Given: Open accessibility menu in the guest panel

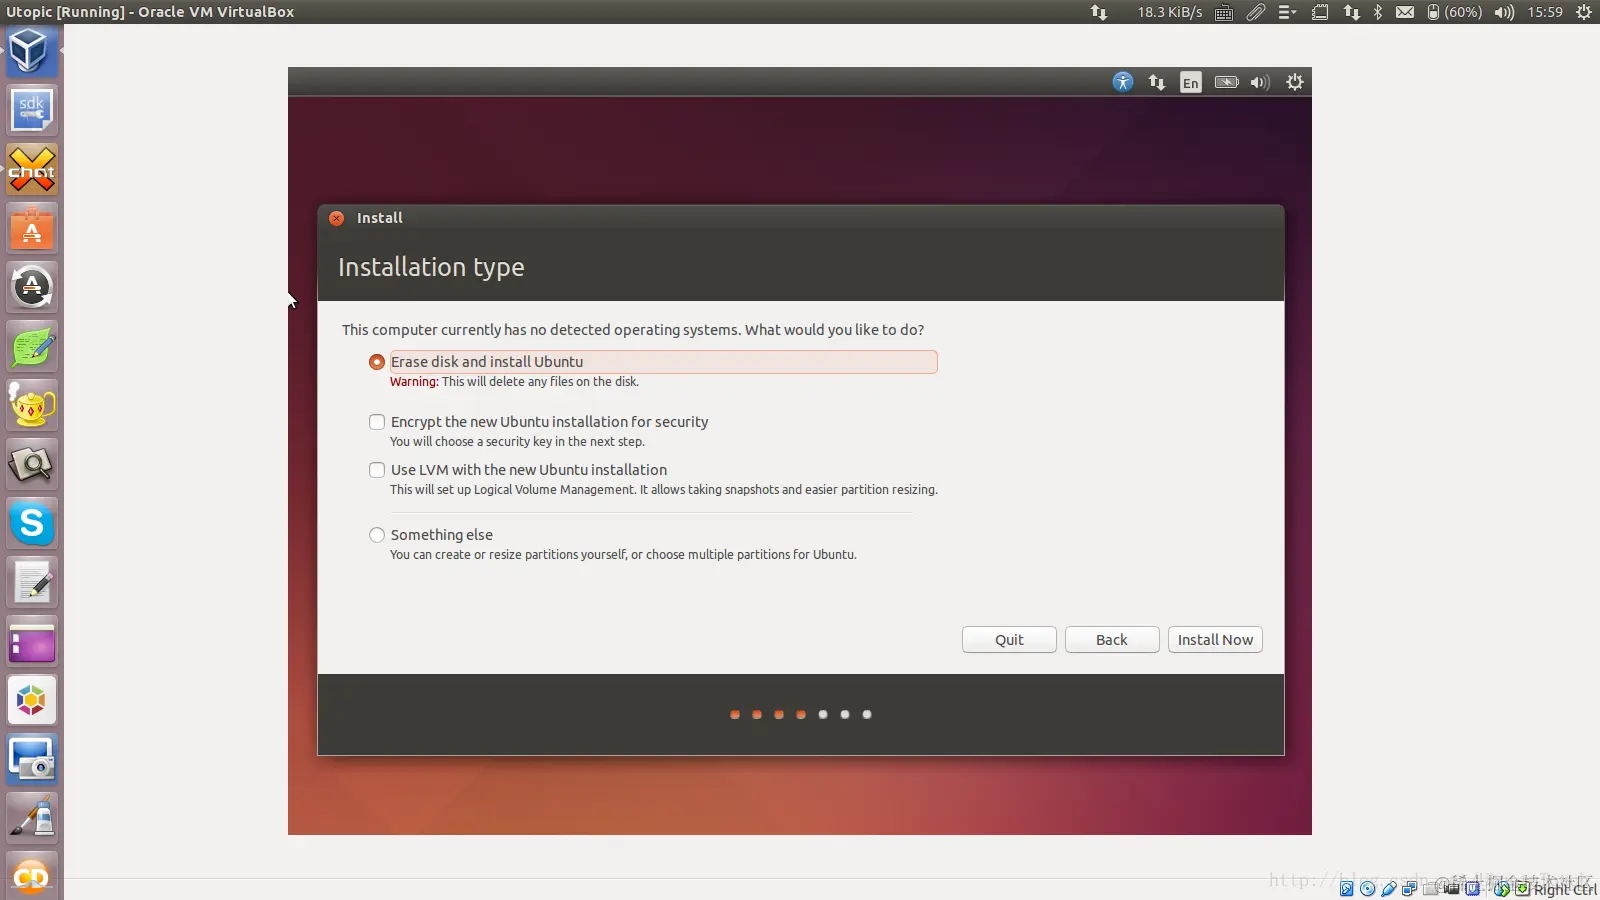Looking at the screenshot, I should tap(1123, 82).
